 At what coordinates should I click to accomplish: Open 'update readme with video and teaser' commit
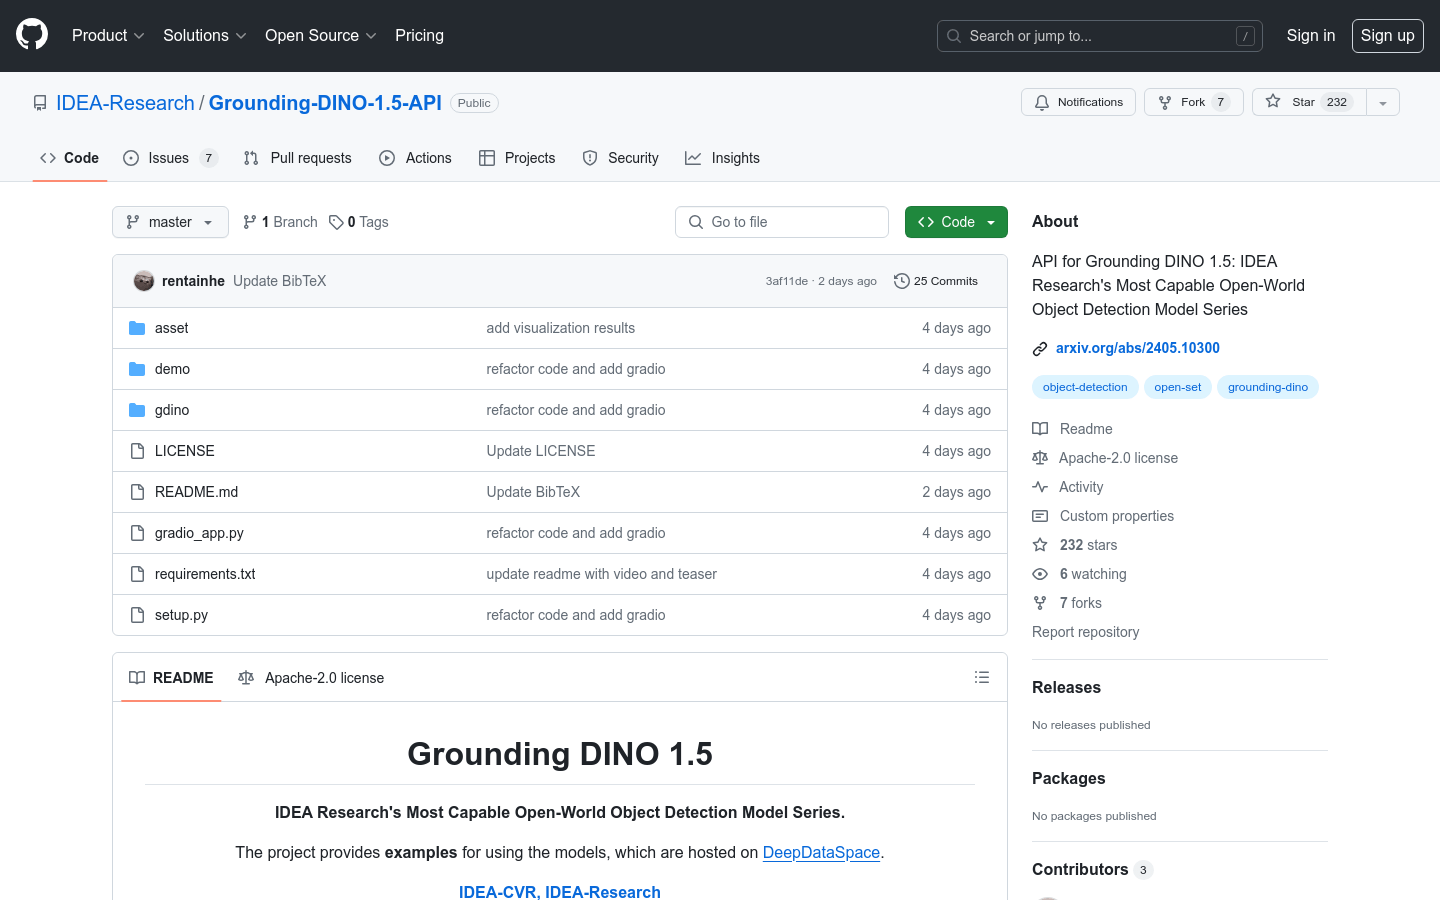[x=601, y=574]
